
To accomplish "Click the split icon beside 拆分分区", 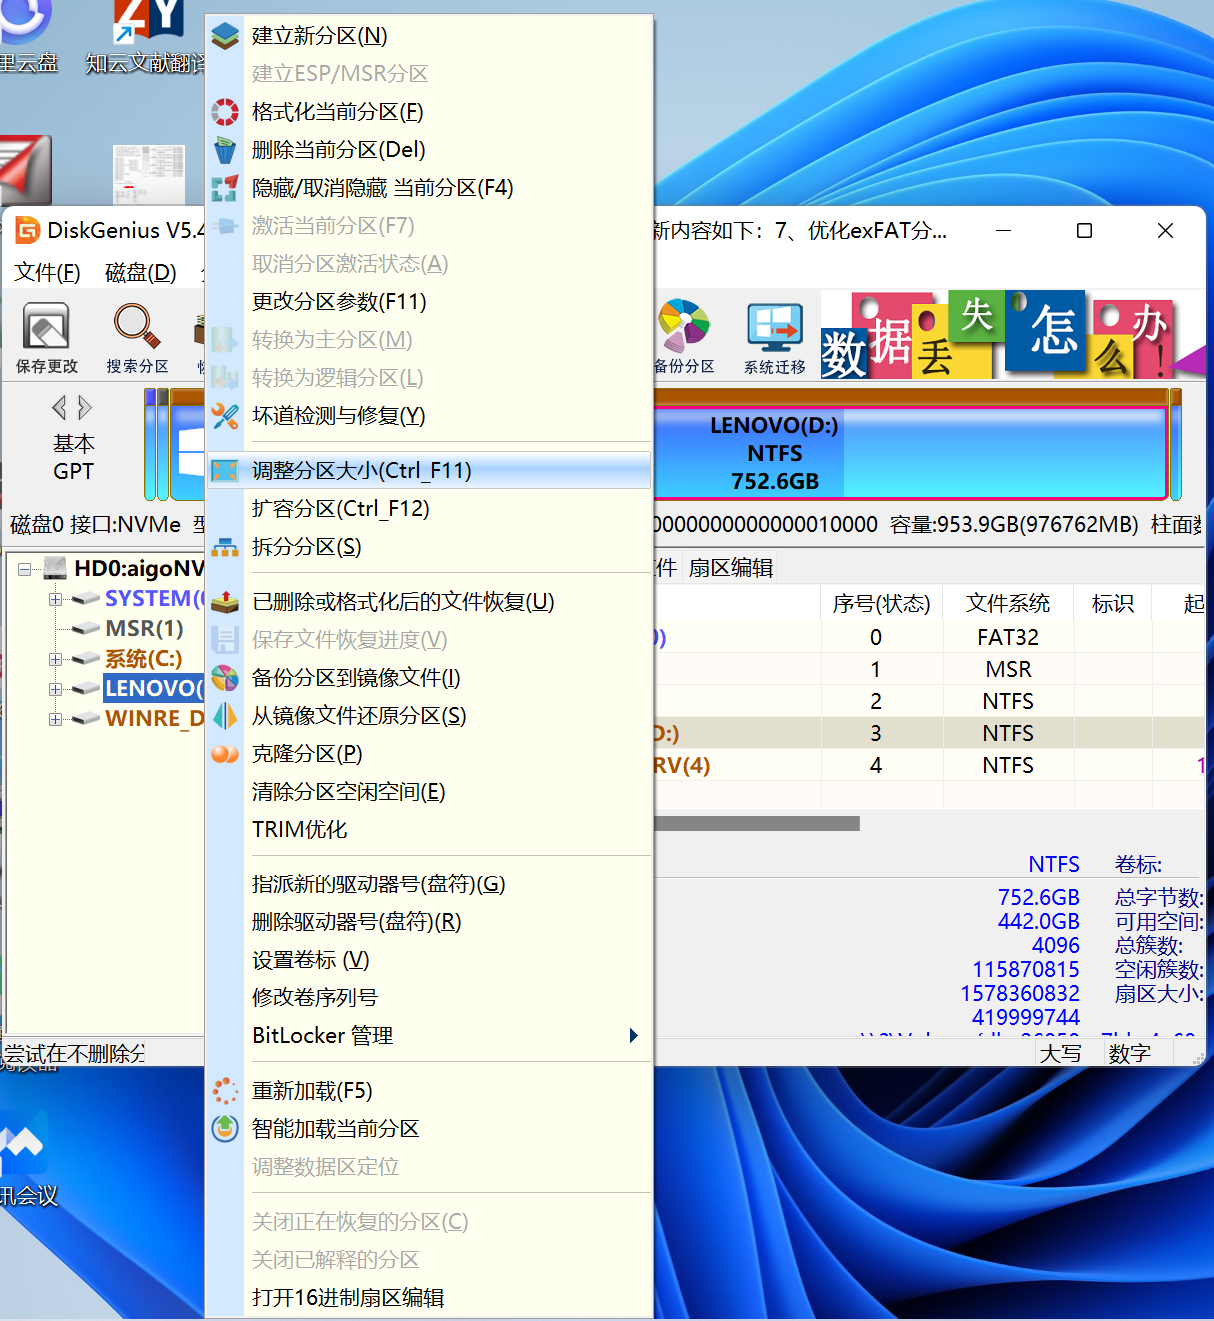I will tap(225, 547).
